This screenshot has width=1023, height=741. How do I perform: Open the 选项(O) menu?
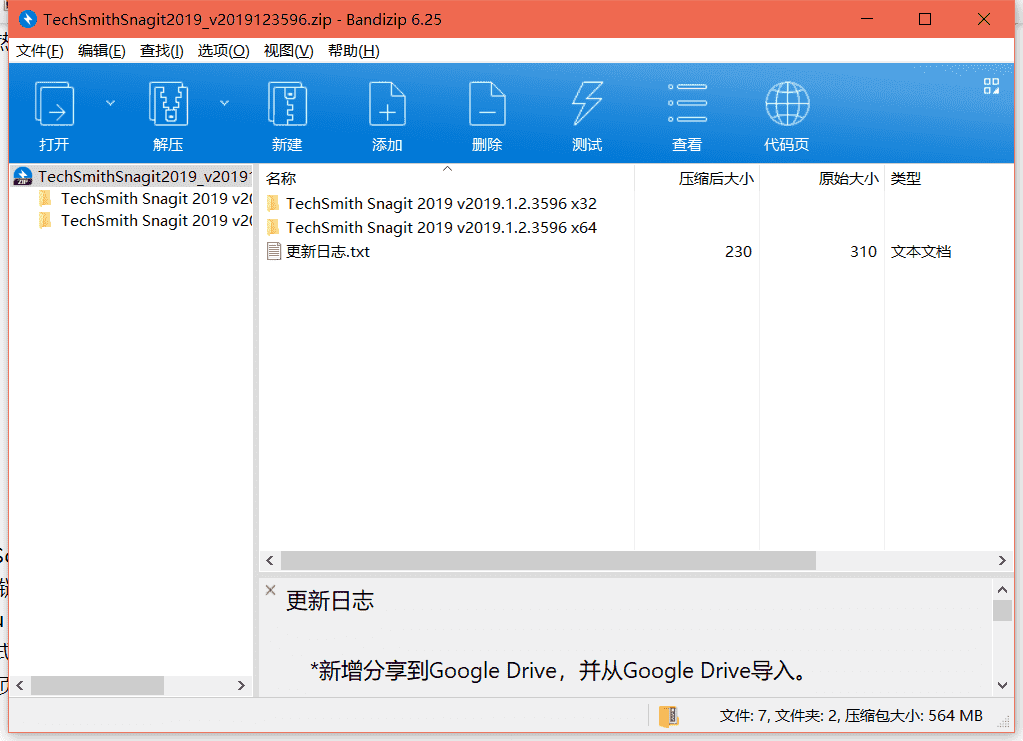pos(224,51)
